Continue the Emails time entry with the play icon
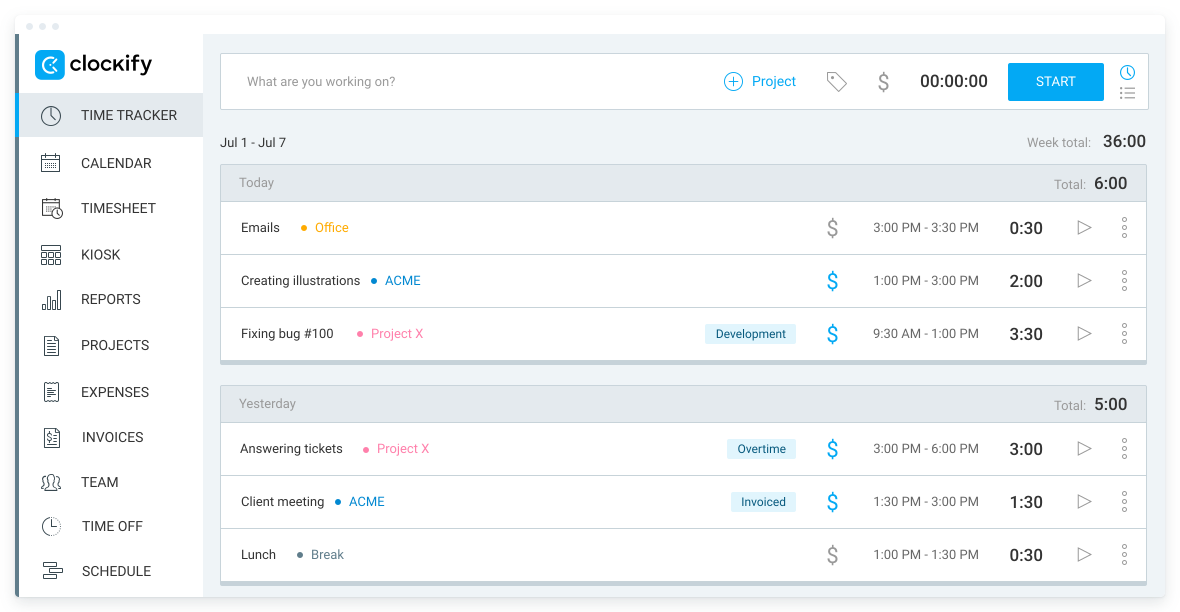Viewport: 1180px width, 612px height. click(x=1084, y=227)
